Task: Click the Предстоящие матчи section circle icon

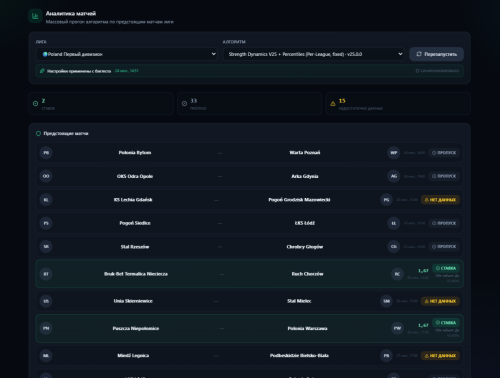Action: point(38,133)
